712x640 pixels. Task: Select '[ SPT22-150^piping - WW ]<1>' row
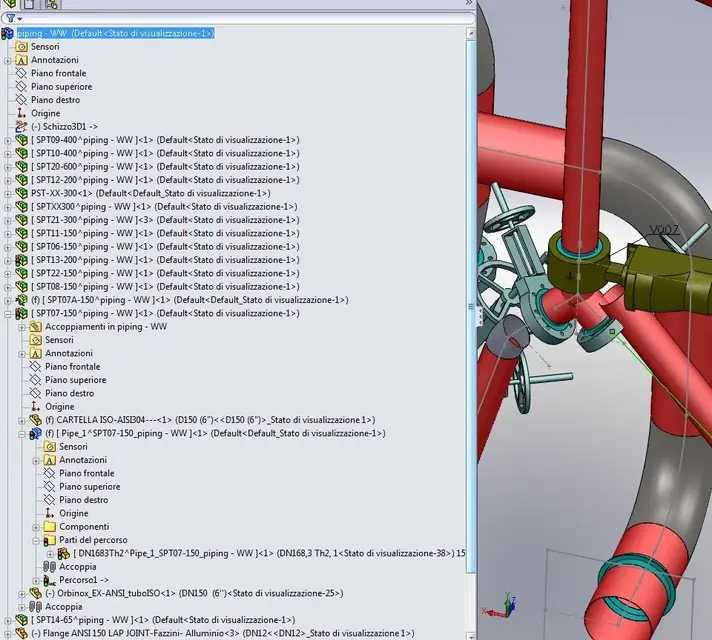click(x=165, y=273)
